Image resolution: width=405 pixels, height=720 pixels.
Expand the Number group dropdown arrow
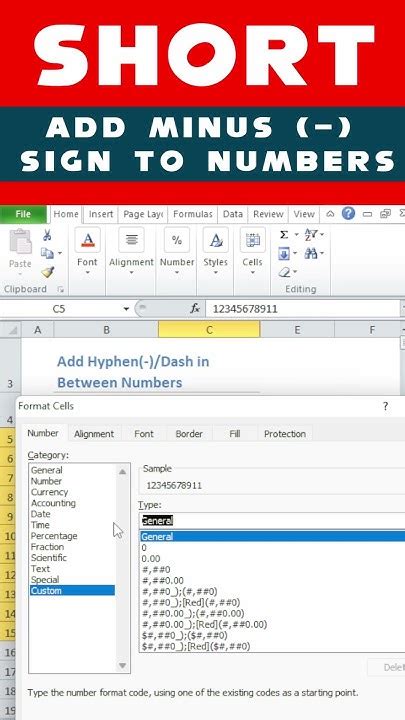point(177,272)
